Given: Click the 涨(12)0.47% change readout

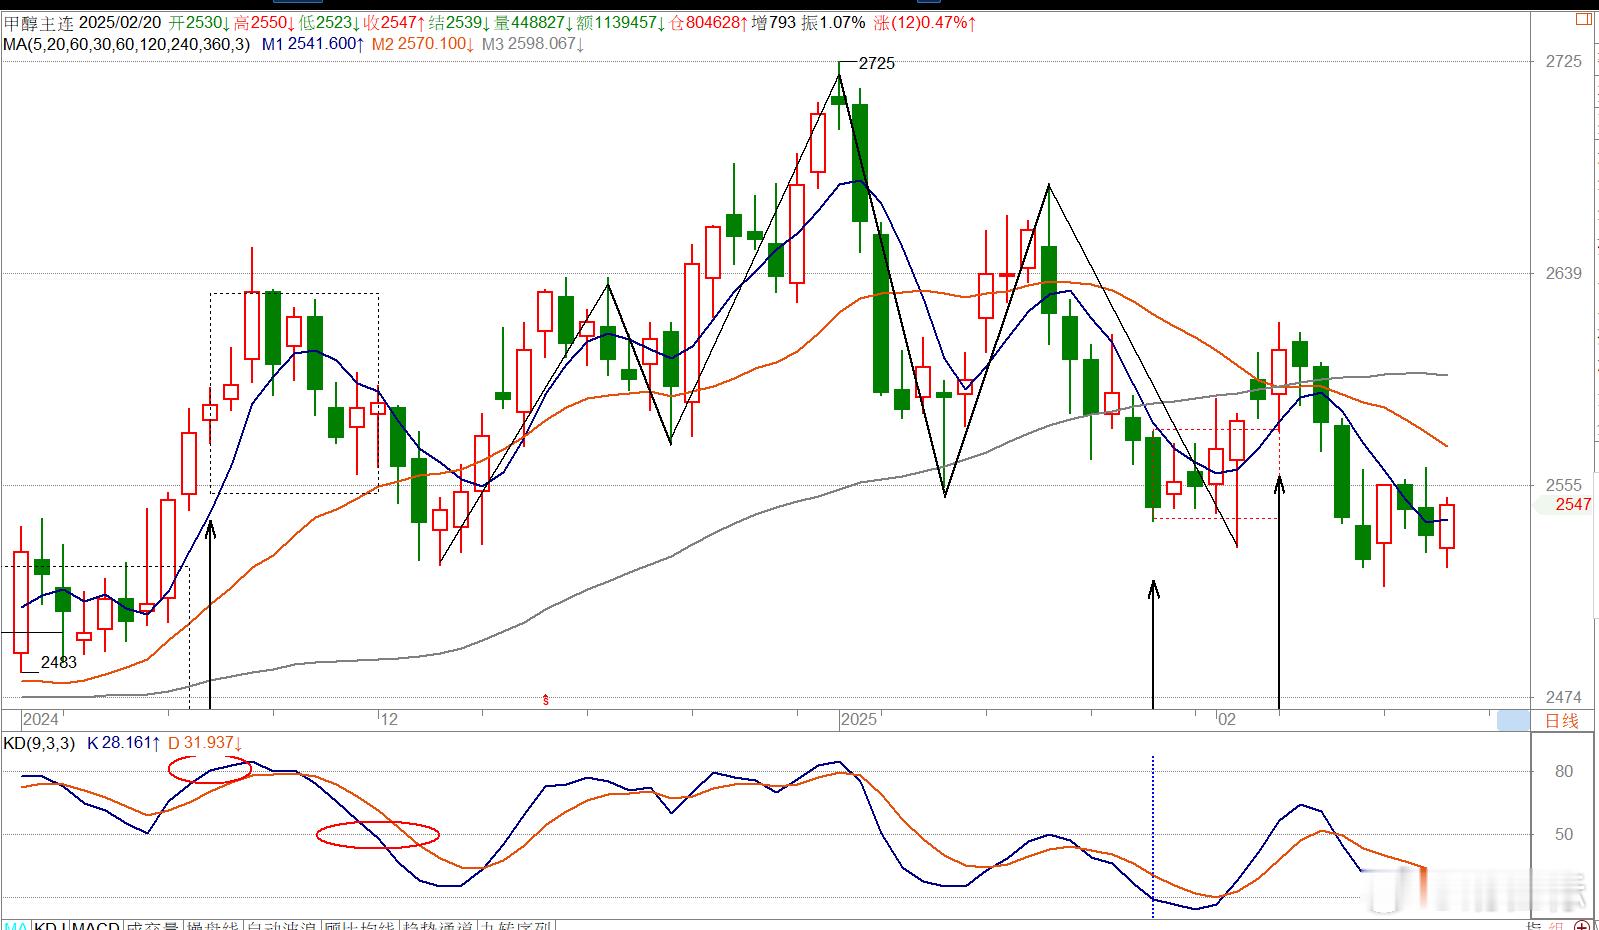Looking at the screenshot, I should (x=925, y=22).
